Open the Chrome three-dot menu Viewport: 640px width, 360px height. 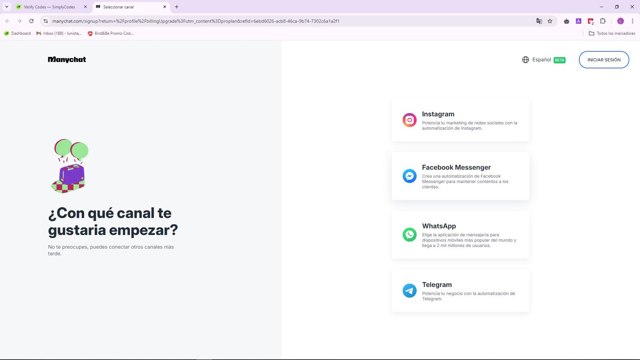[x=632, y=21]
